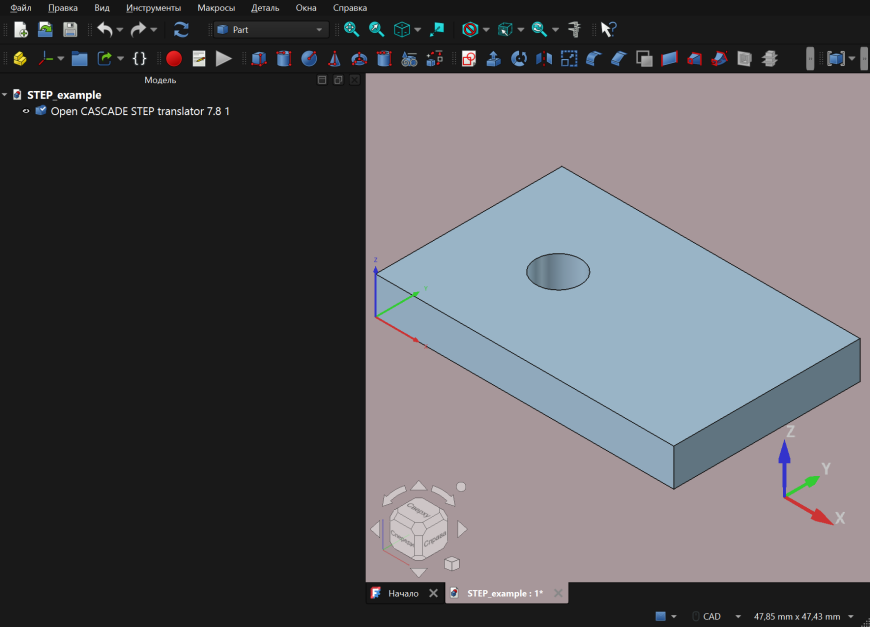The height and width of the screenshot is (627, 870).
Task: Click the Refresh recompute icon
Action: pyautogui.click(x=181, y=29)
